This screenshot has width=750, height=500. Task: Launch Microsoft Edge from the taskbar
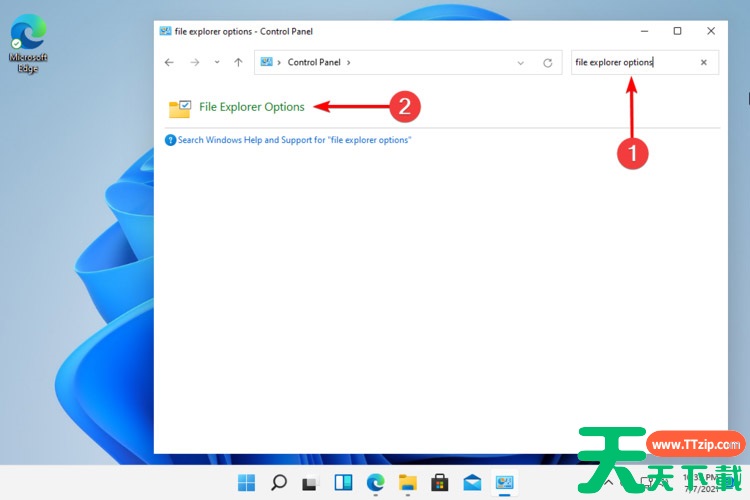click(x=375, y=483)
